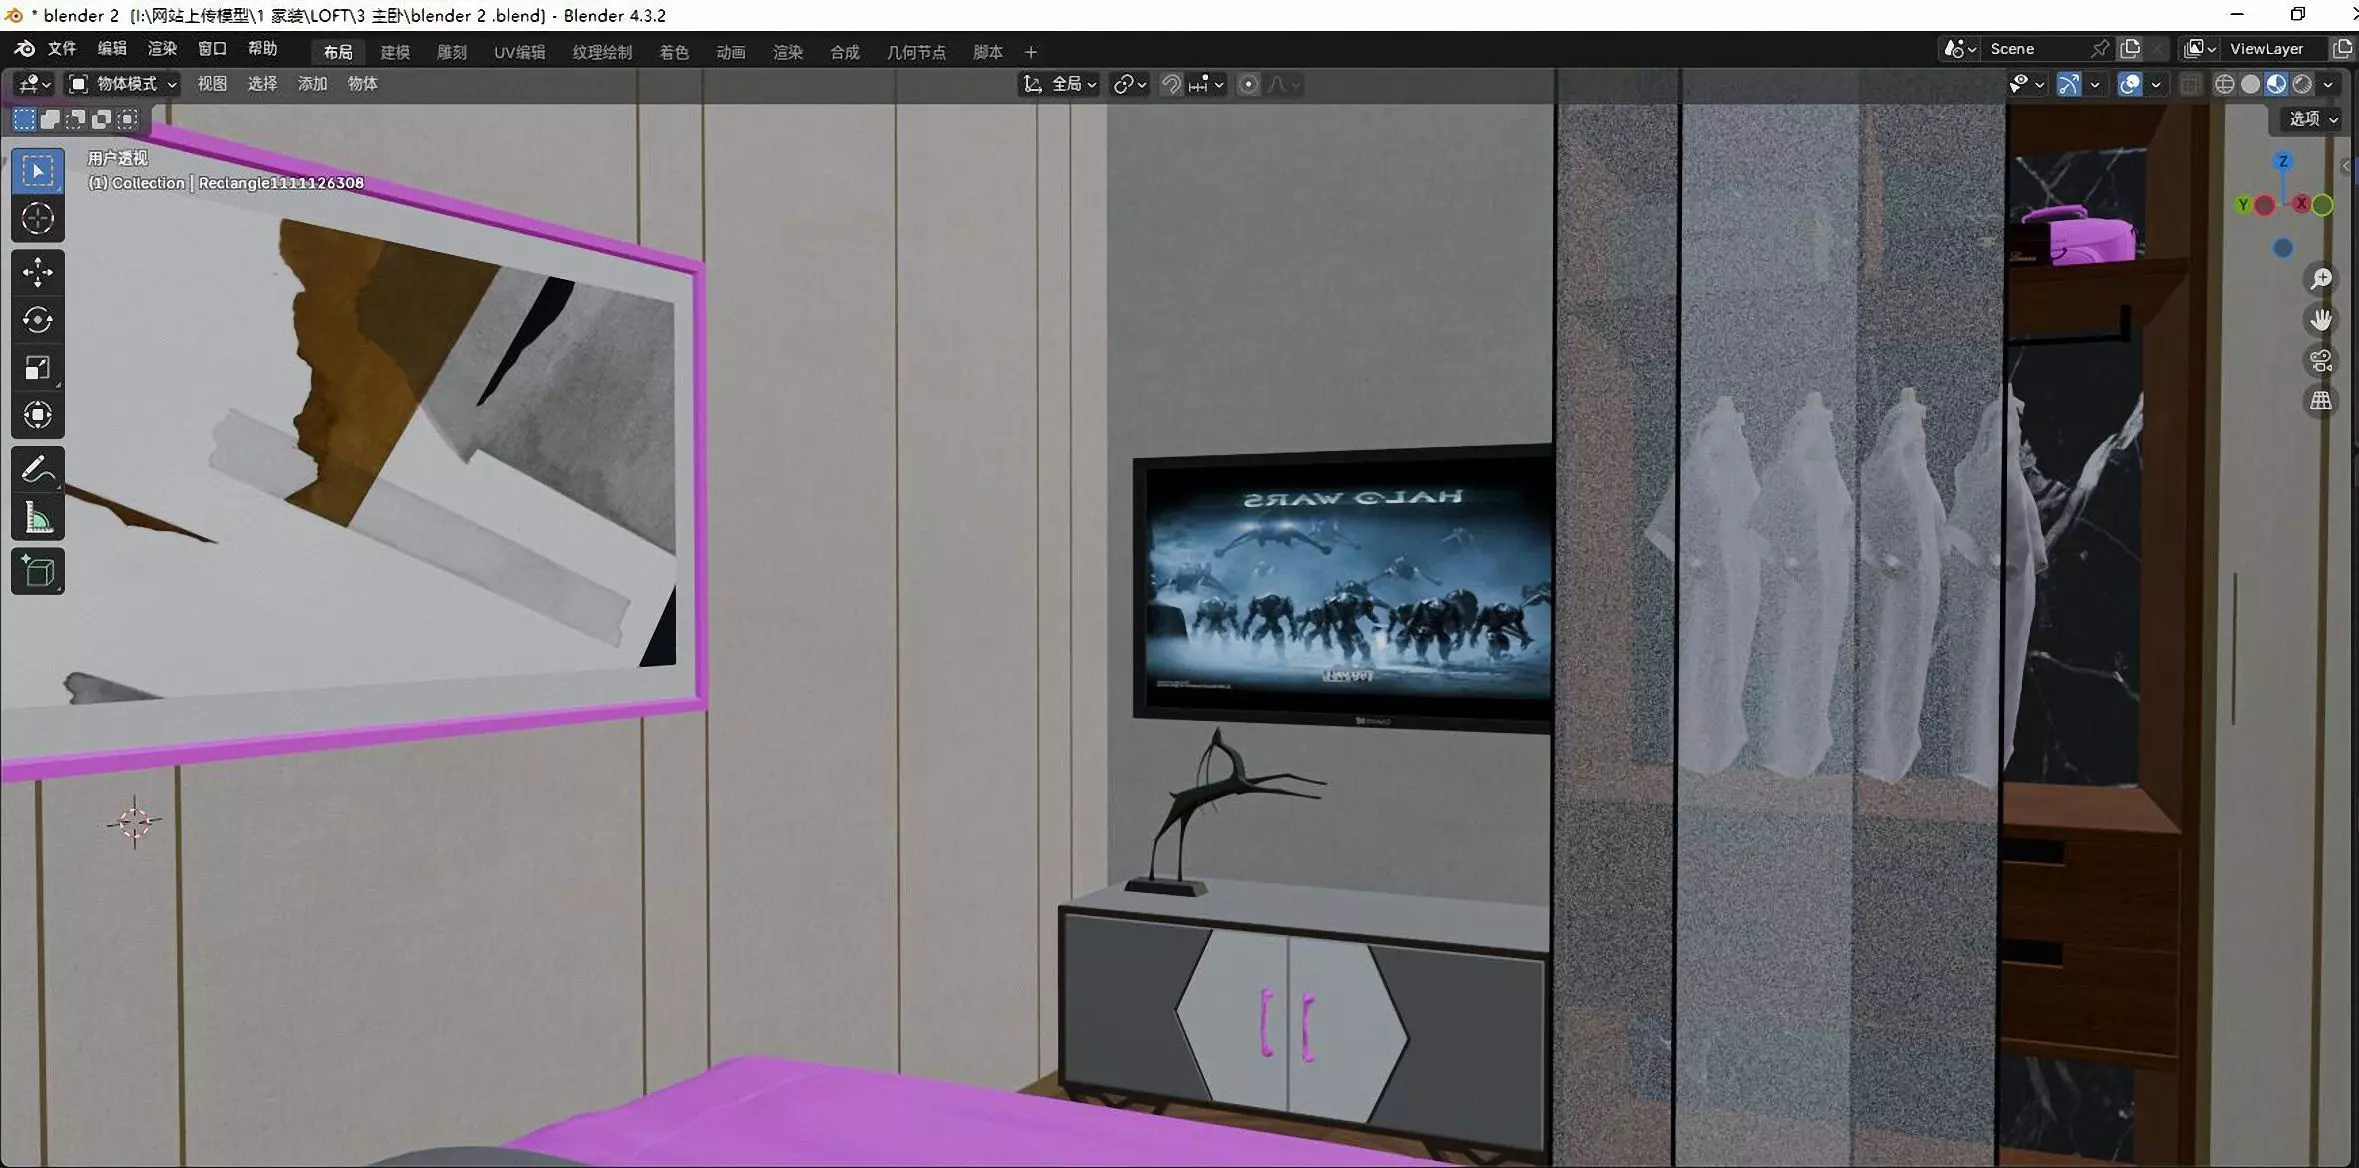
Task: Switch to perspective/orthographic grid icon
Action: [x=2321, y=402]
